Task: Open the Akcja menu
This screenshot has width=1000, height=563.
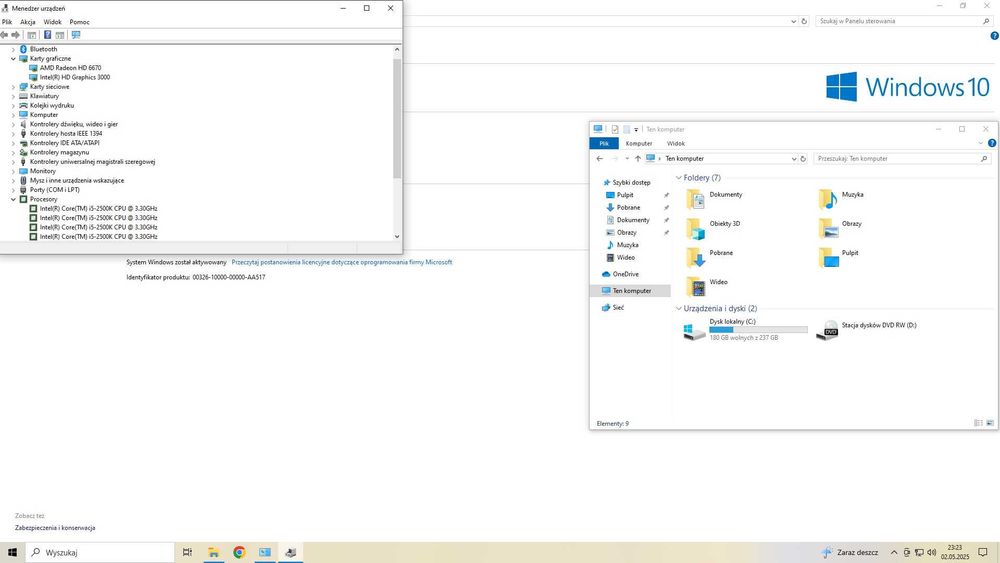Action: pyautogui.click(x=27, y=22)
